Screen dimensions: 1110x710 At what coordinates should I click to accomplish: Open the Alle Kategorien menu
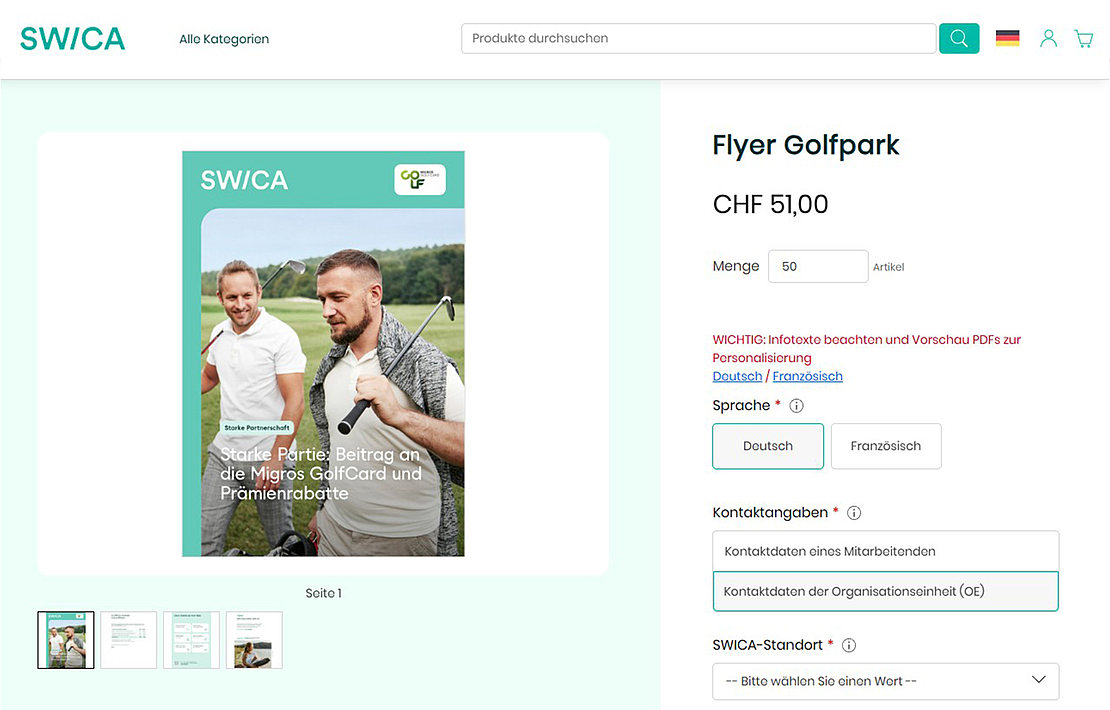(x=224, y=39)
